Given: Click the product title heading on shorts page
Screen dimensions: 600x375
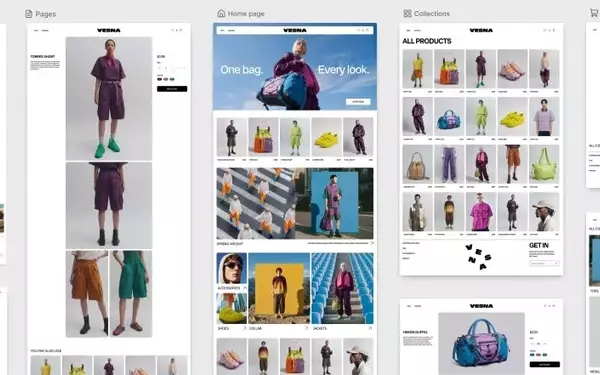Looking at the screenshot, I should [42, 57].
